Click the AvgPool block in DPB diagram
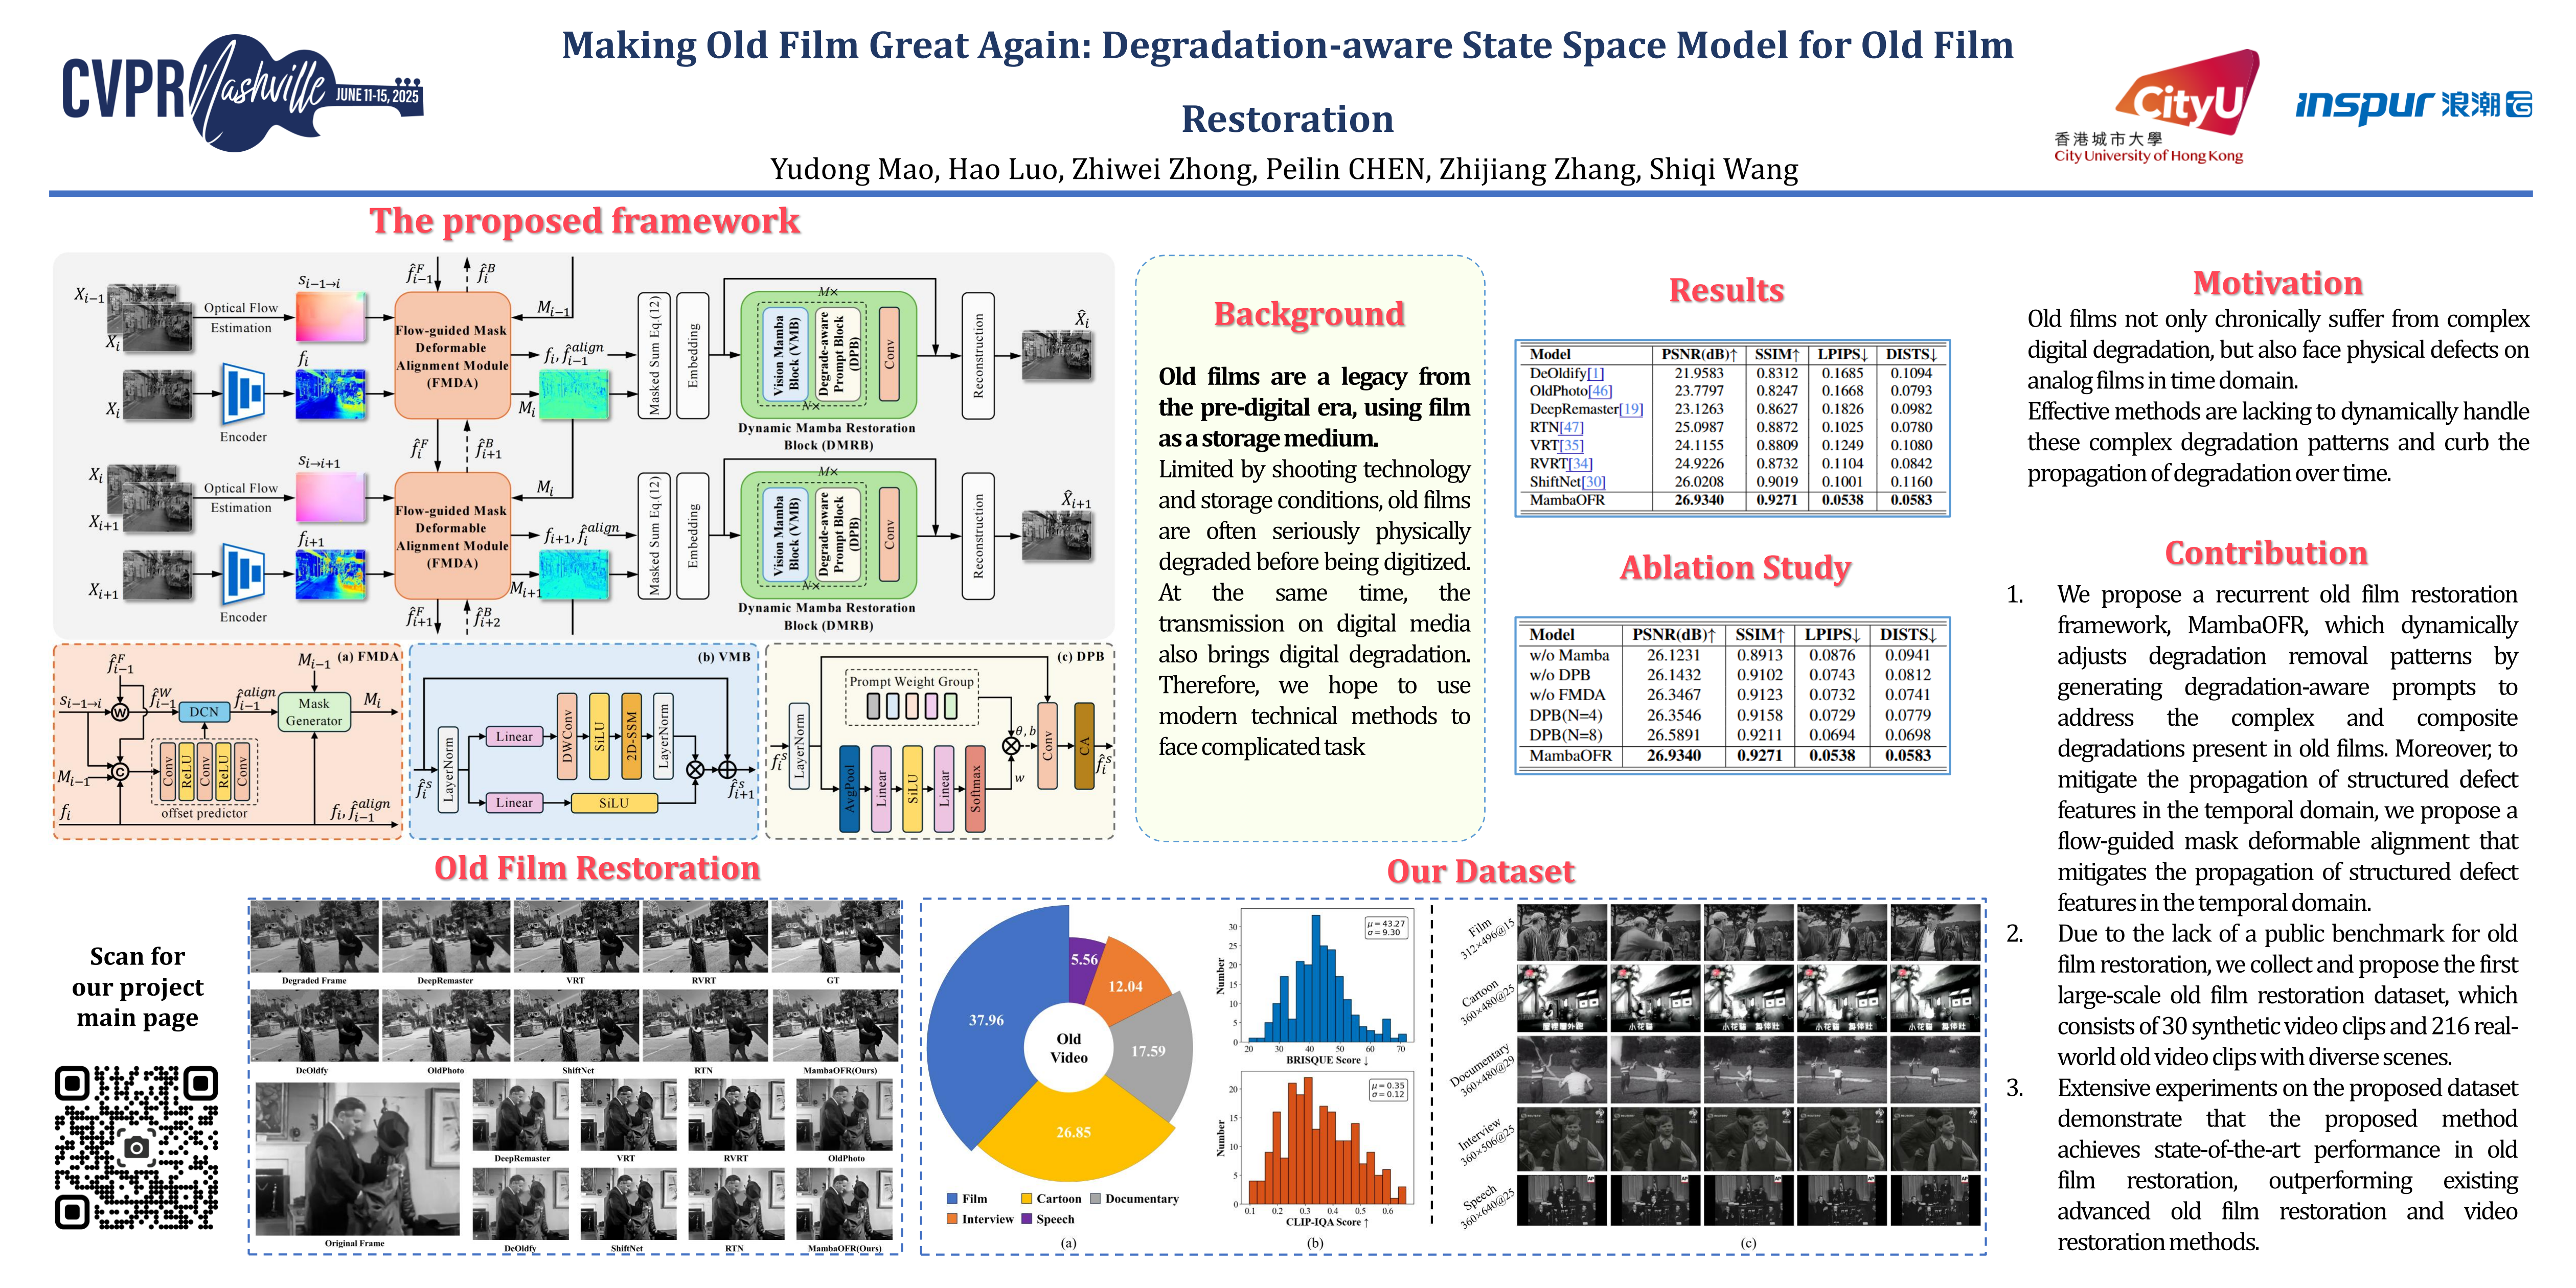 click(849, 788)
